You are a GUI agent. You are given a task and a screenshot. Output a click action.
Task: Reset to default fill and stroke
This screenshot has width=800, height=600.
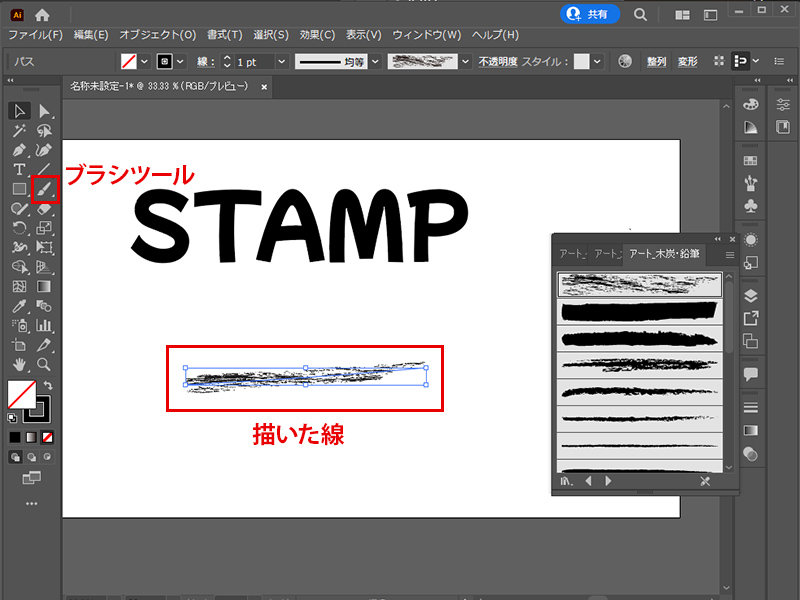(11, 417)
